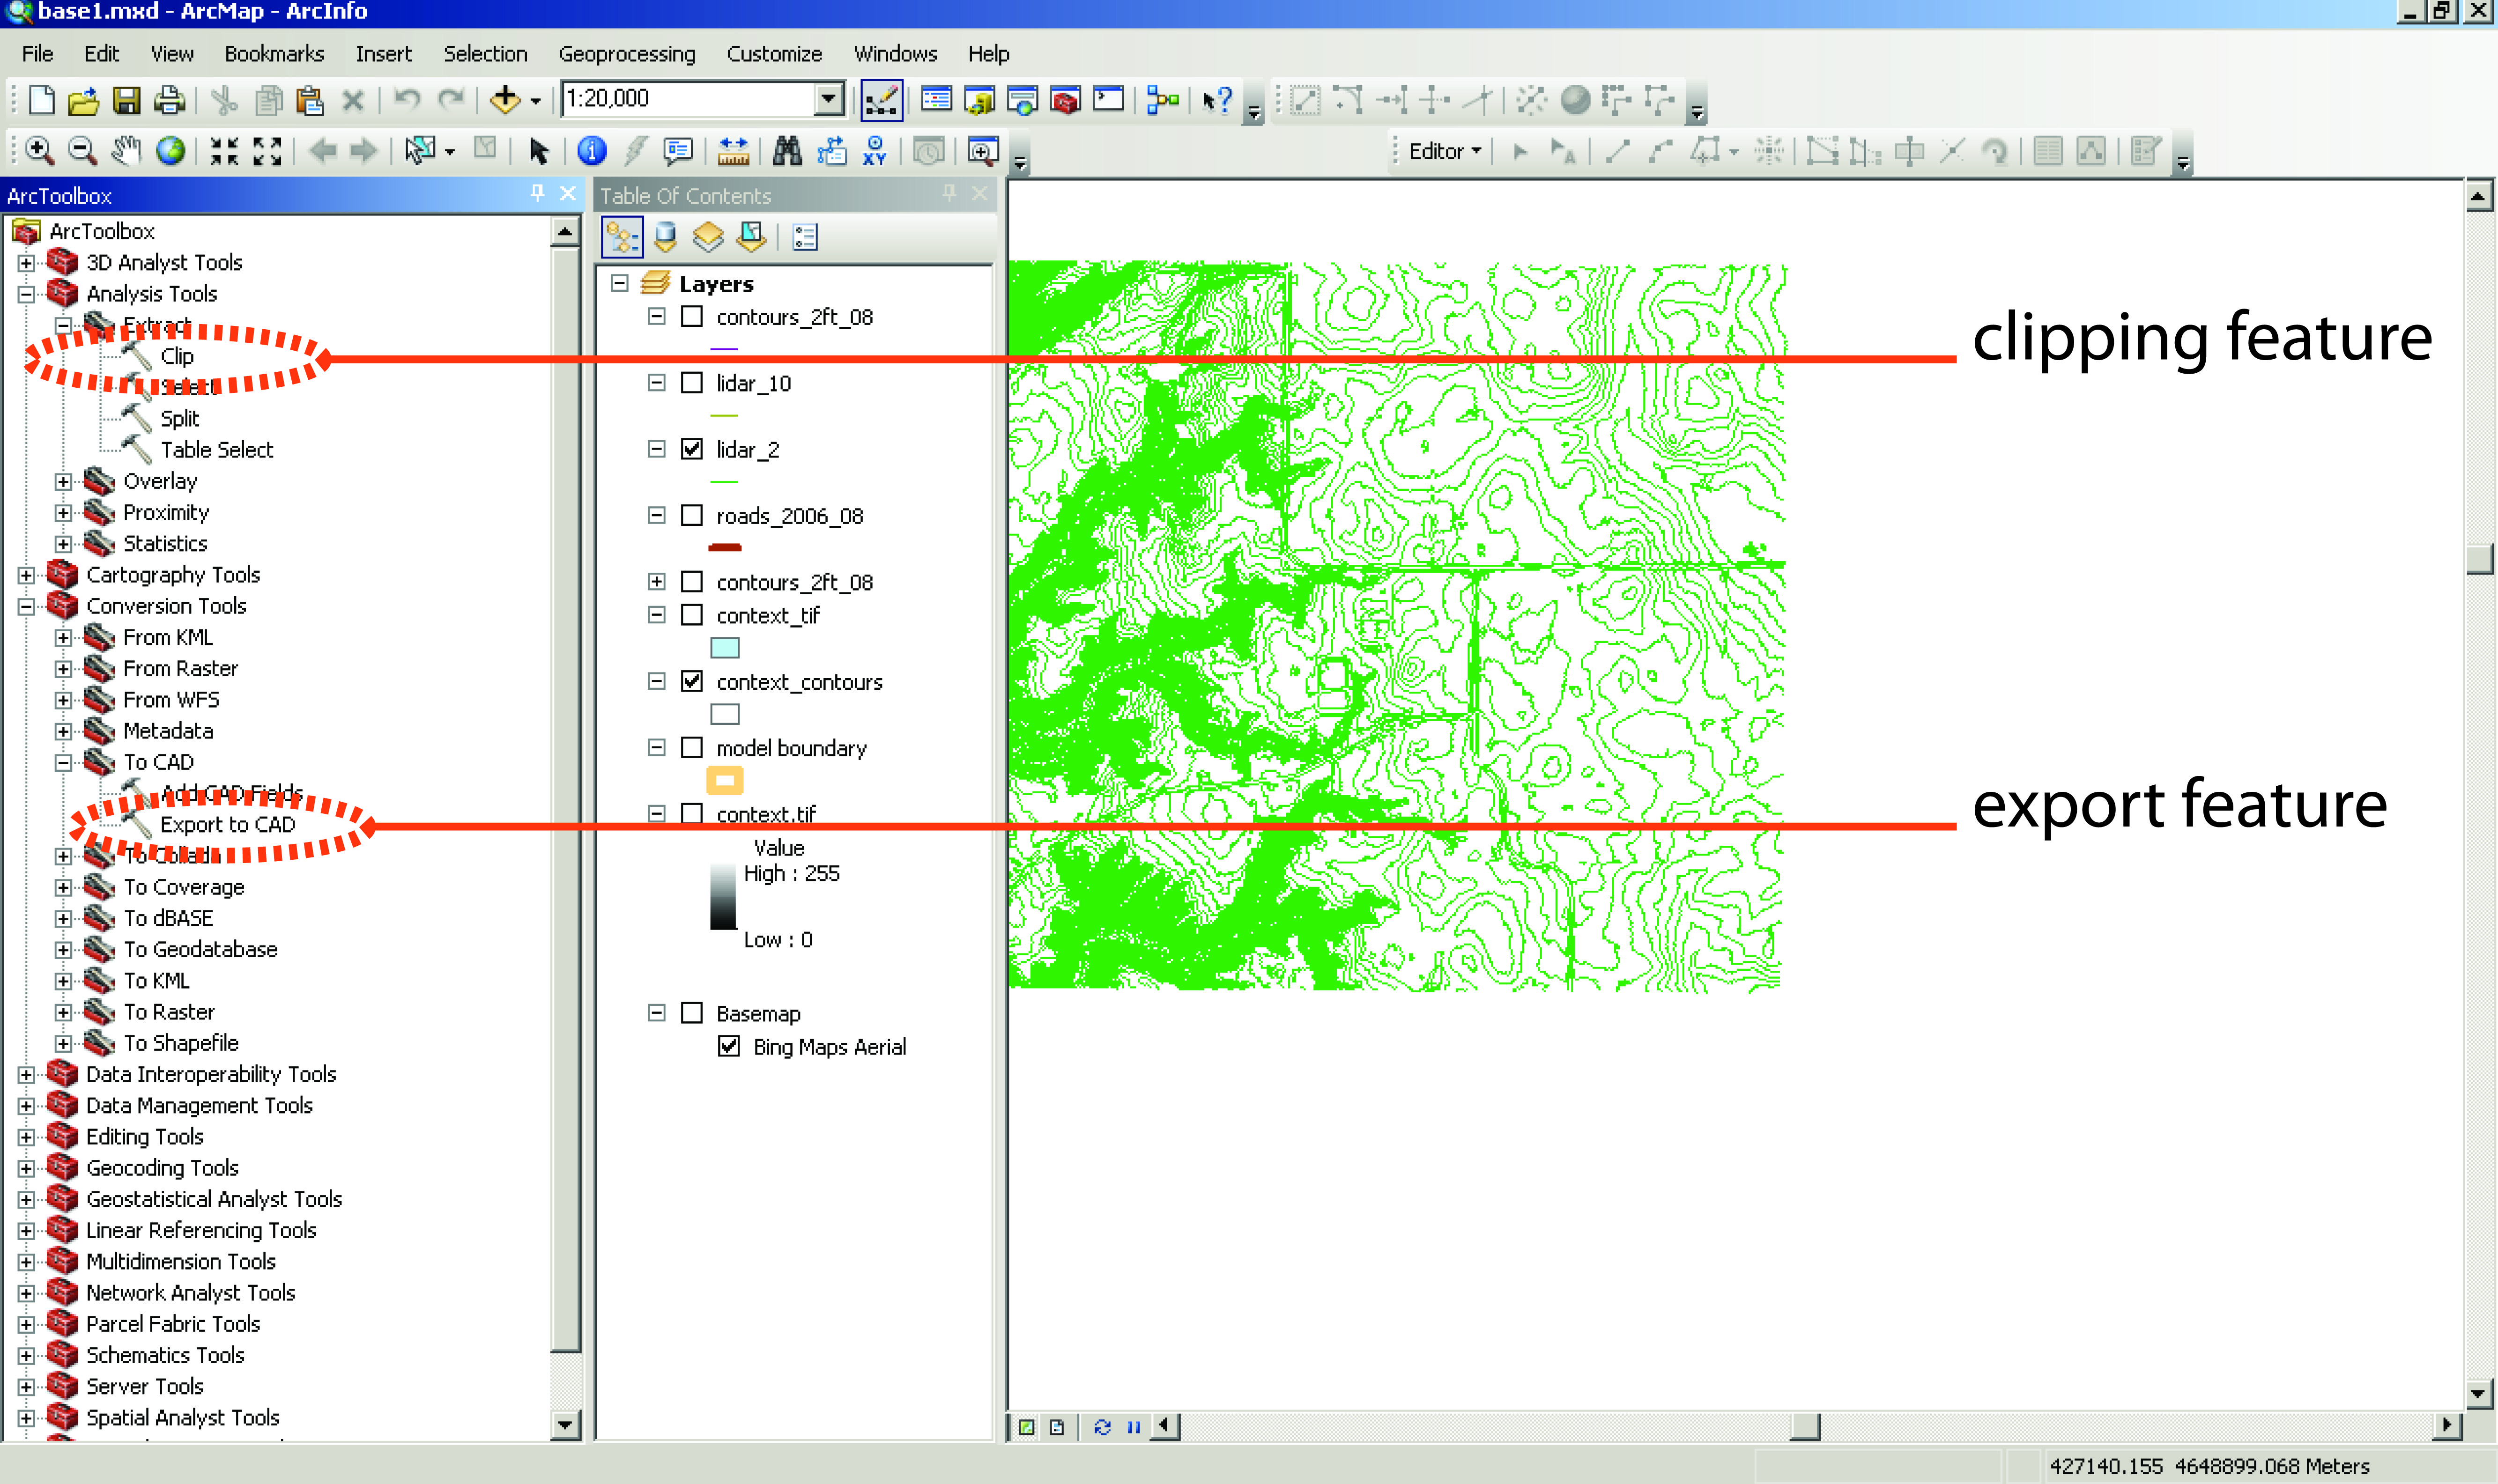2498x1484 pixels.
Task: Expand the Spatial Analyst Tools toolbox
Action: (27, 1418)
